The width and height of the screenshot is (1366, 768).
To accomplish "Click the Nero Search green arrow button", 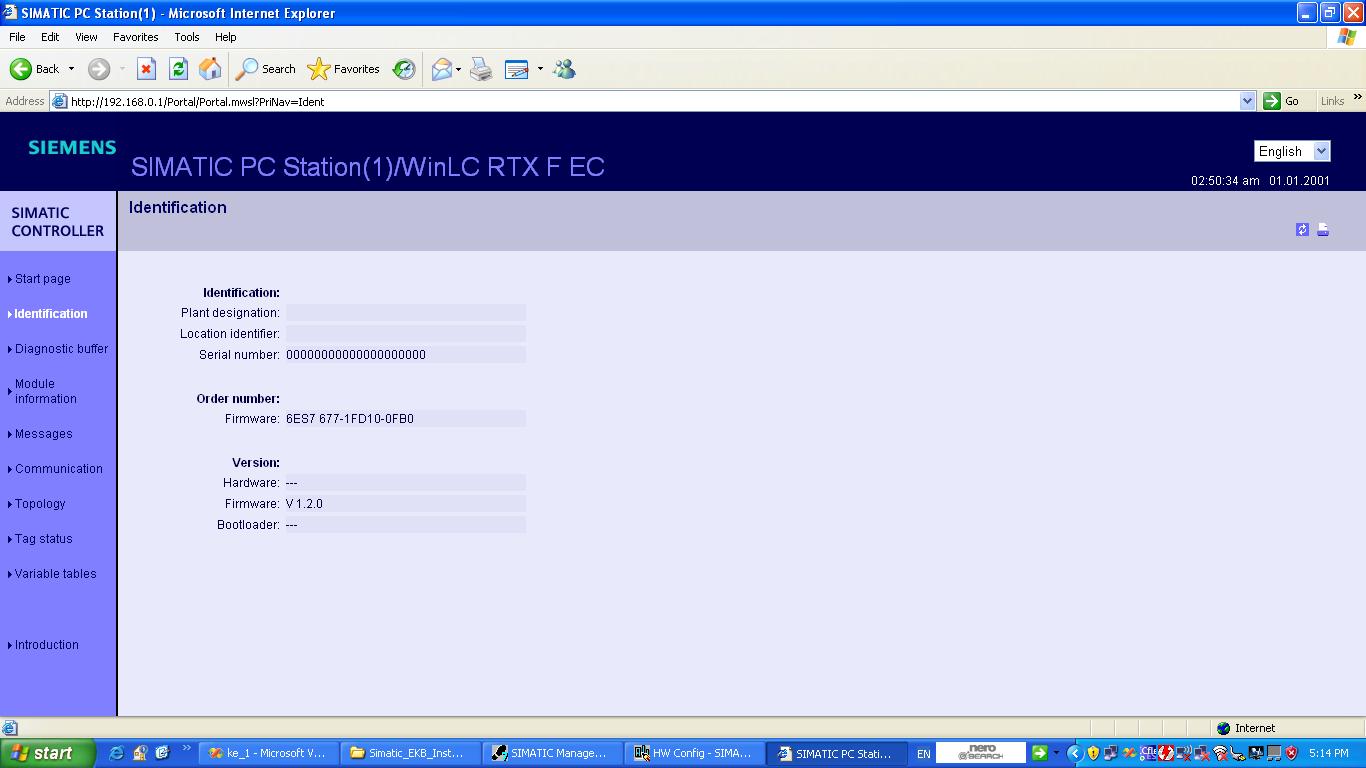I will pyautogui.click(x=1040, y=753).
